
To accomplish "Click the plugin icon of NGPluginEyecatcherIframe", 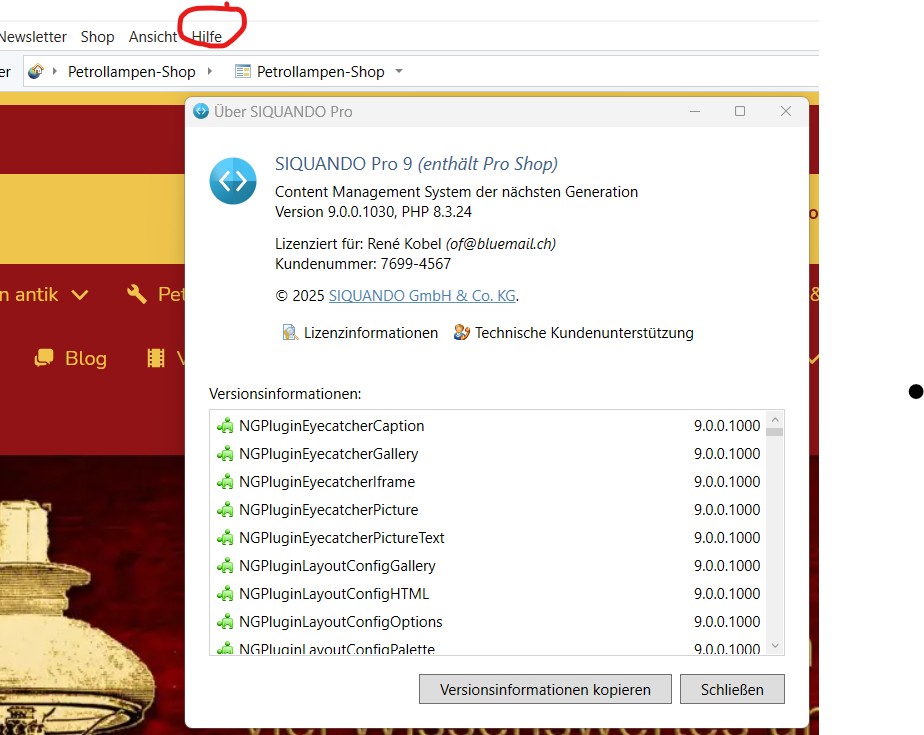I will [225, 482].
